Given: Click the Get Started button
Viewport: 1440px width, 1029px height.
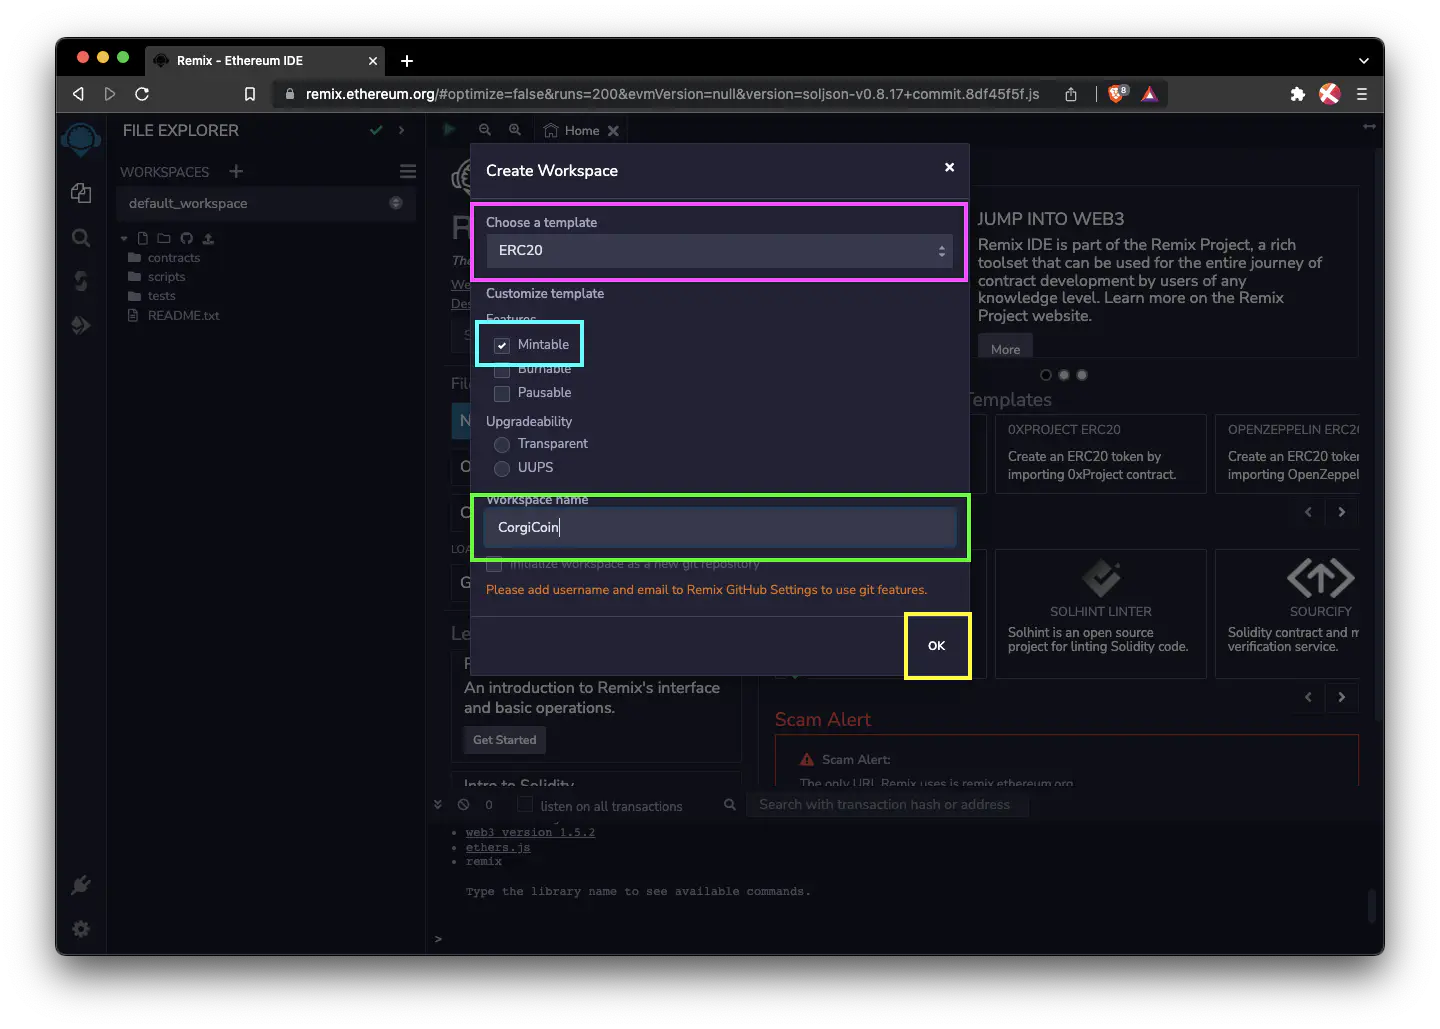Looking at the screenshot, I should click(505, 740).
